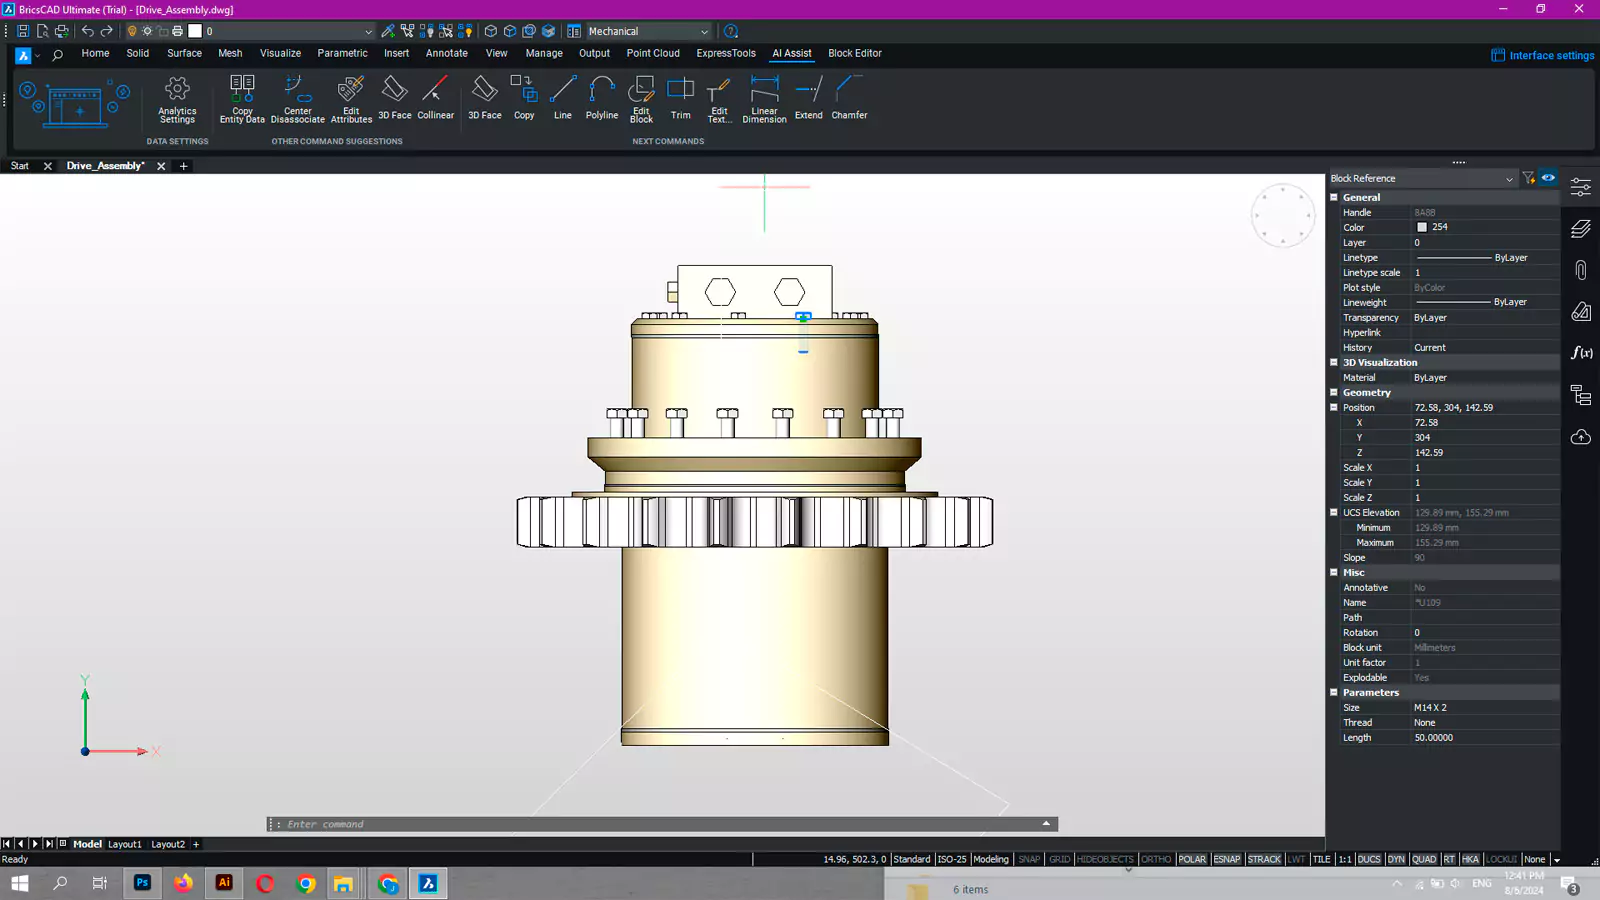Screen dimensions: 1600x900
Task: Enable GRID display in status bar
Action: click(x=1059, y=859)
